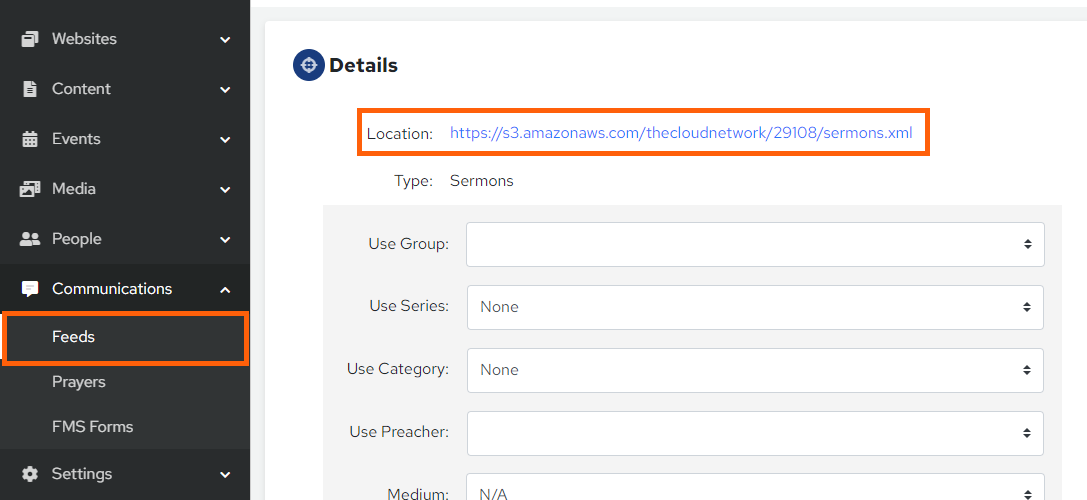
Task: Open the Events menu item
Action: coord(125,139)
